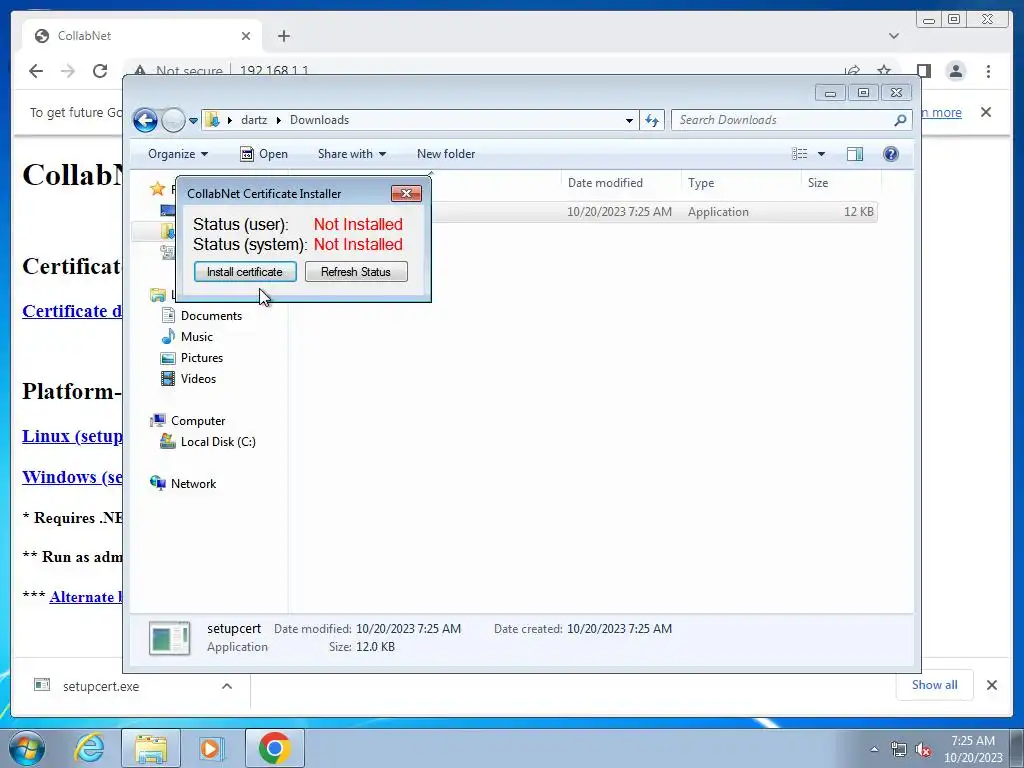
Task: Dismiss the Chrome info bar
Action: coord(986,112)
